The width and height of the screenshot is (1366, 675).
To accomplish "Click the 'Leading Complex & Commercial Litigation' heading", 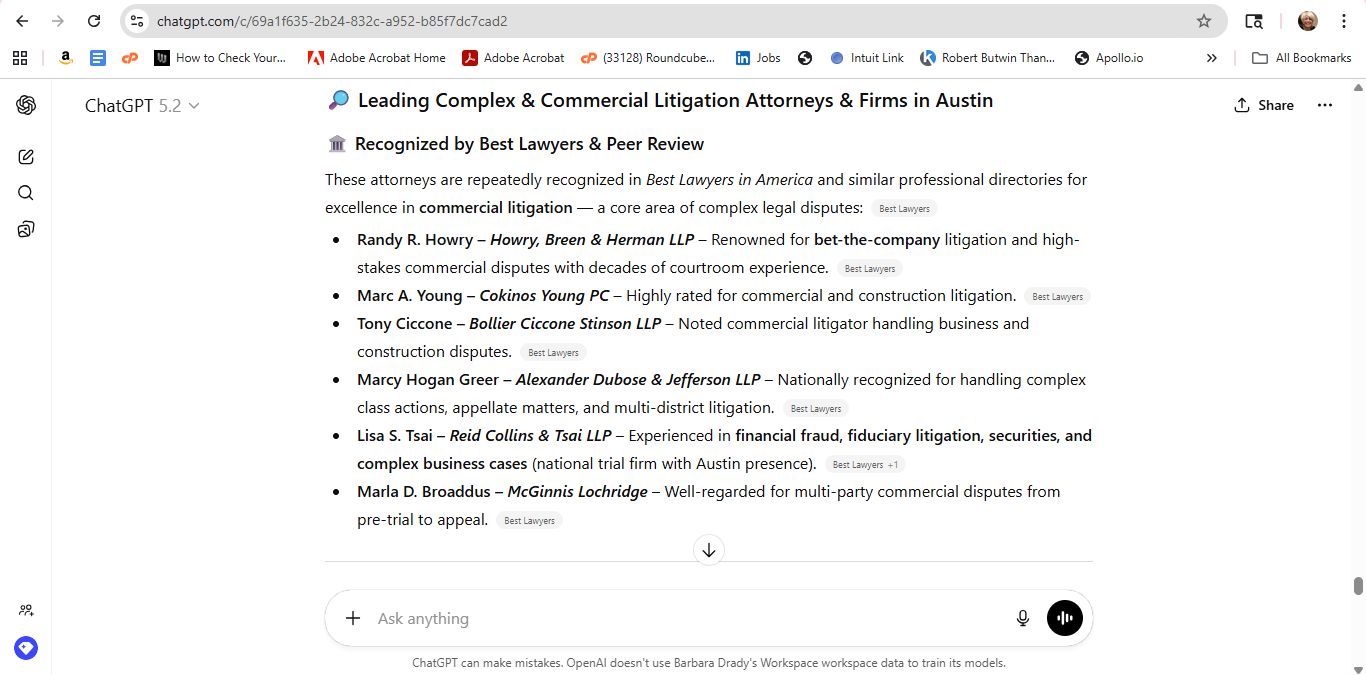I will pyautogui.click(x=675, y=100).
